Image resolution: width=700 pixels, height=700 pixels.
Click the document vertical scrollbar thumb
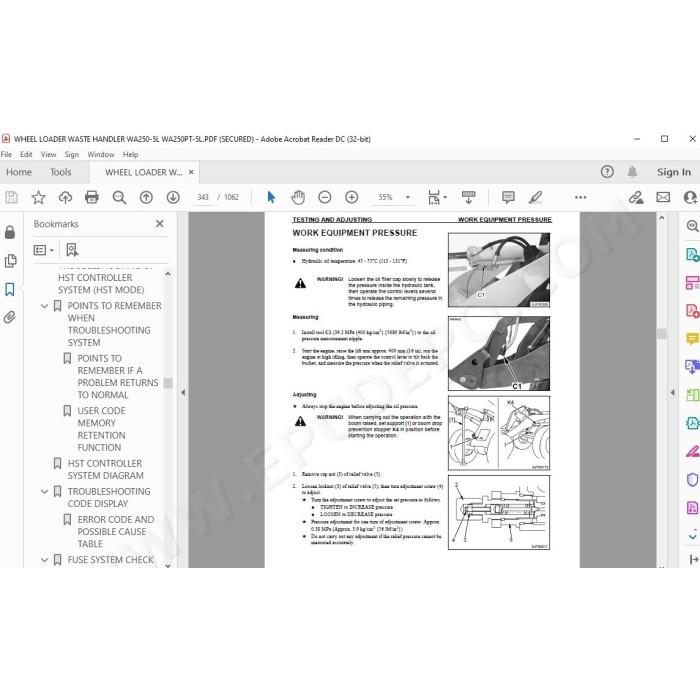(662, 333)
